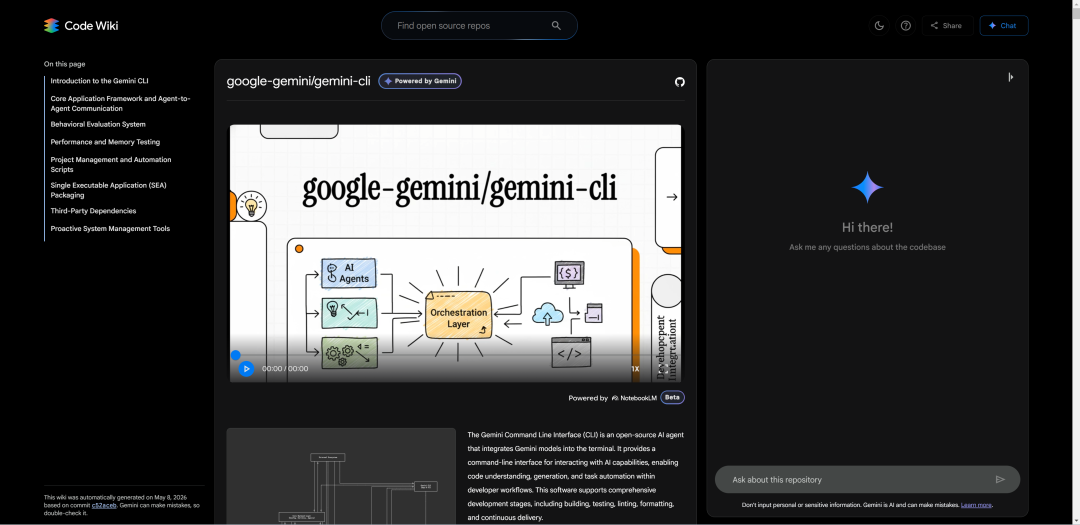
Task: Open the GitHub repository icon
Action: pyautogui.click(x=680, y=82)
